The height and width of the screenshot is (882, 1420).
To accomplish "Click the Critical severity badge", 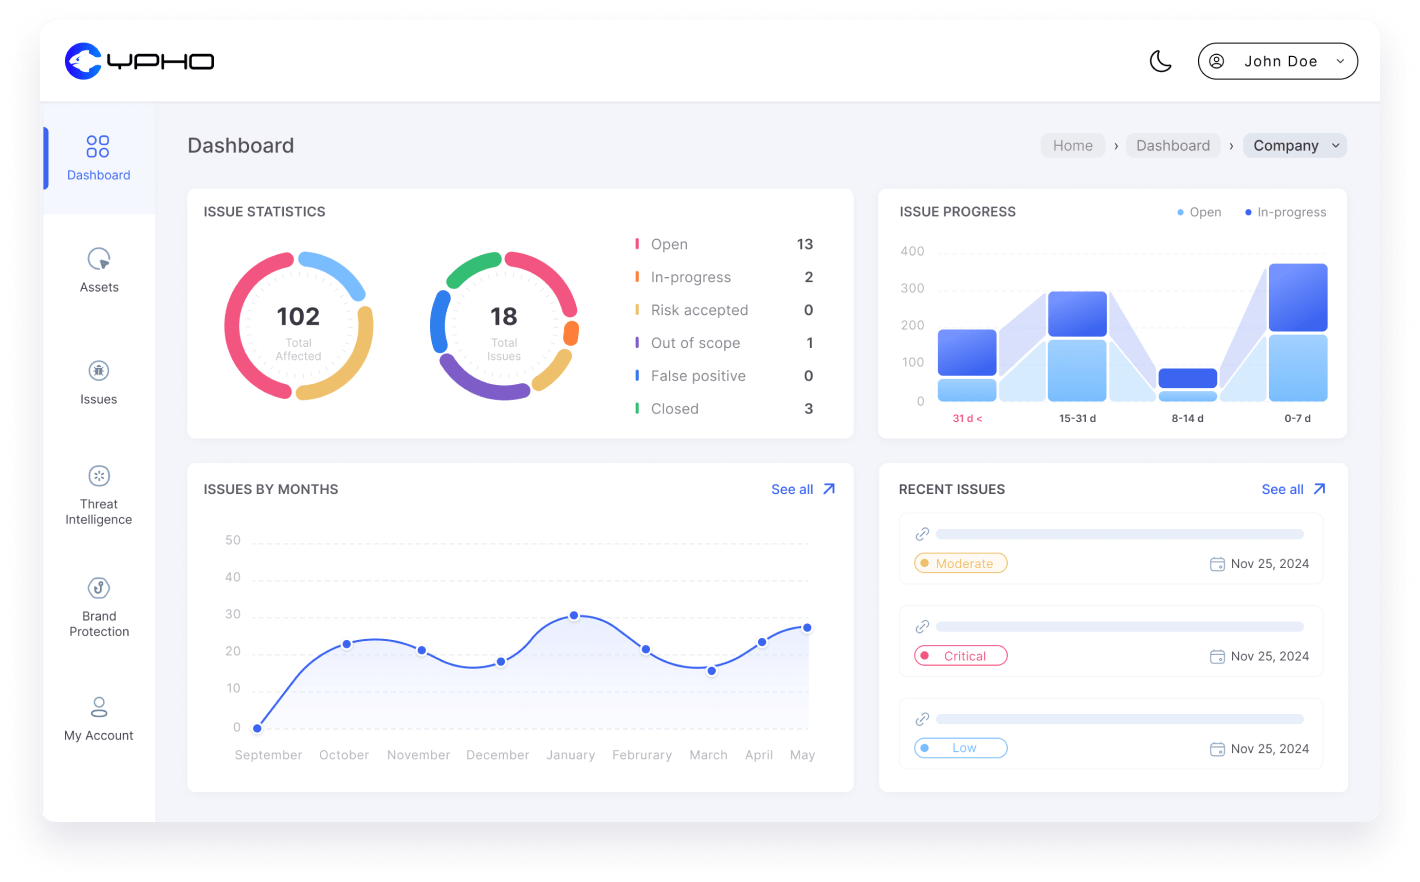I will [960, 656].
